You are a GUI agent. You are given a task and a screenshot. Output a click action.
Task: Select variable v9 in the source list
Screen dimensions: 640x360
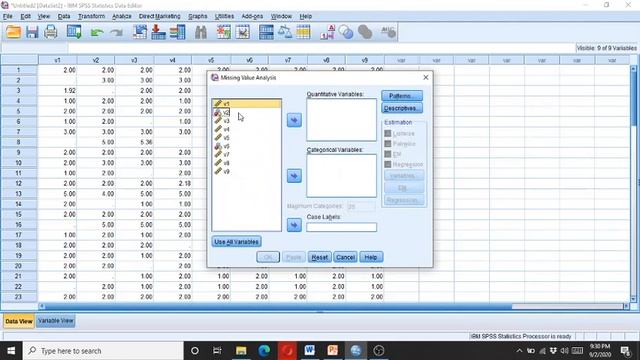coord(247,171)
